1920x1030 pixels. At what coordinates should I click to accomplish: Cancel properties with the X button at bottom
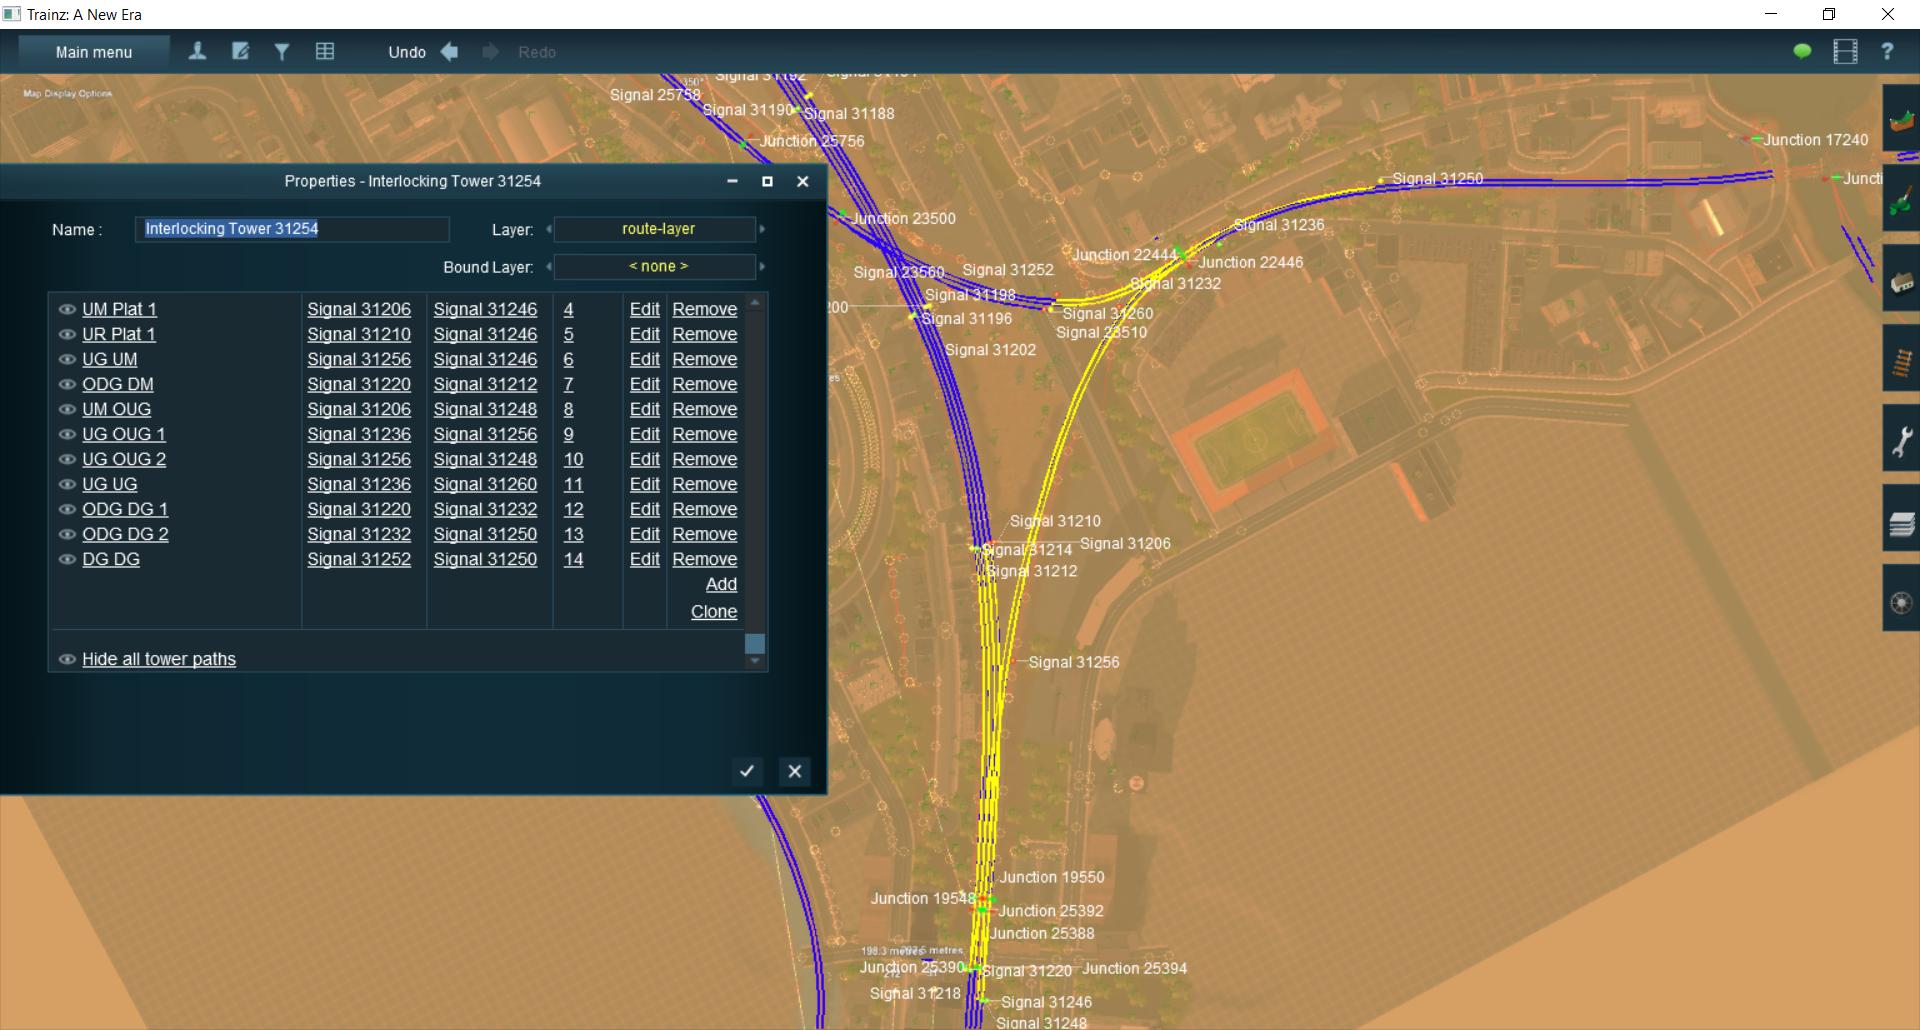coord(795,771)
